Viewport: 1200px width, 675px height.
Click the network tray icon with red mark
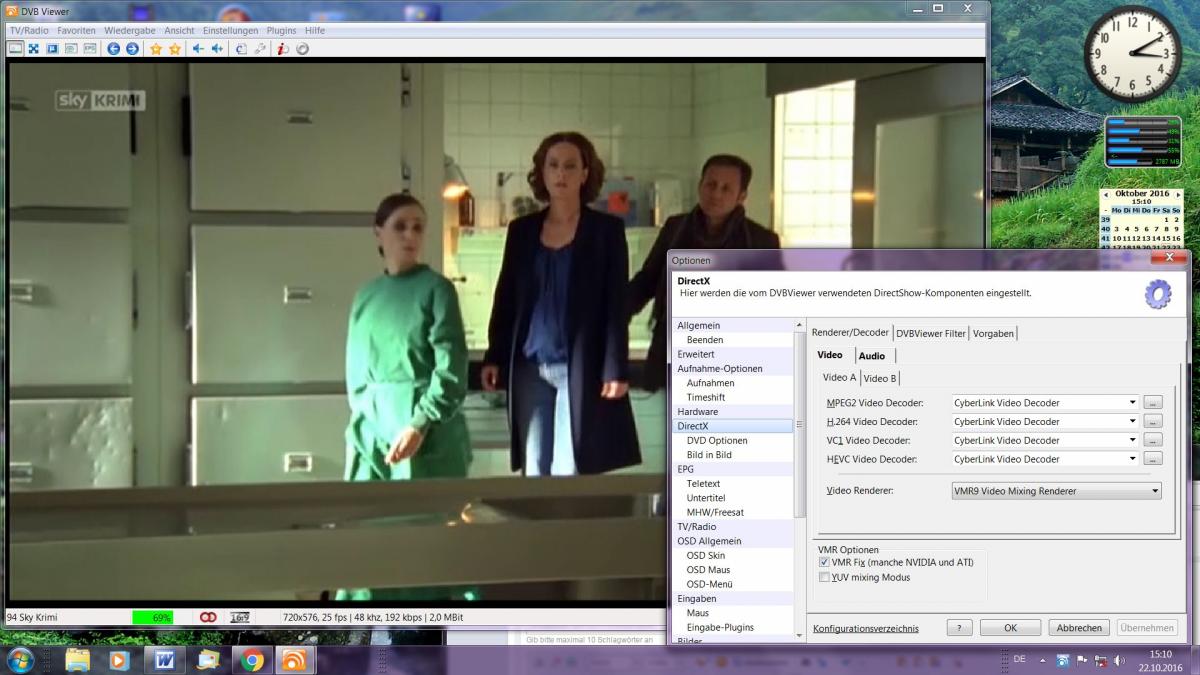click(x=1099, y=660)
